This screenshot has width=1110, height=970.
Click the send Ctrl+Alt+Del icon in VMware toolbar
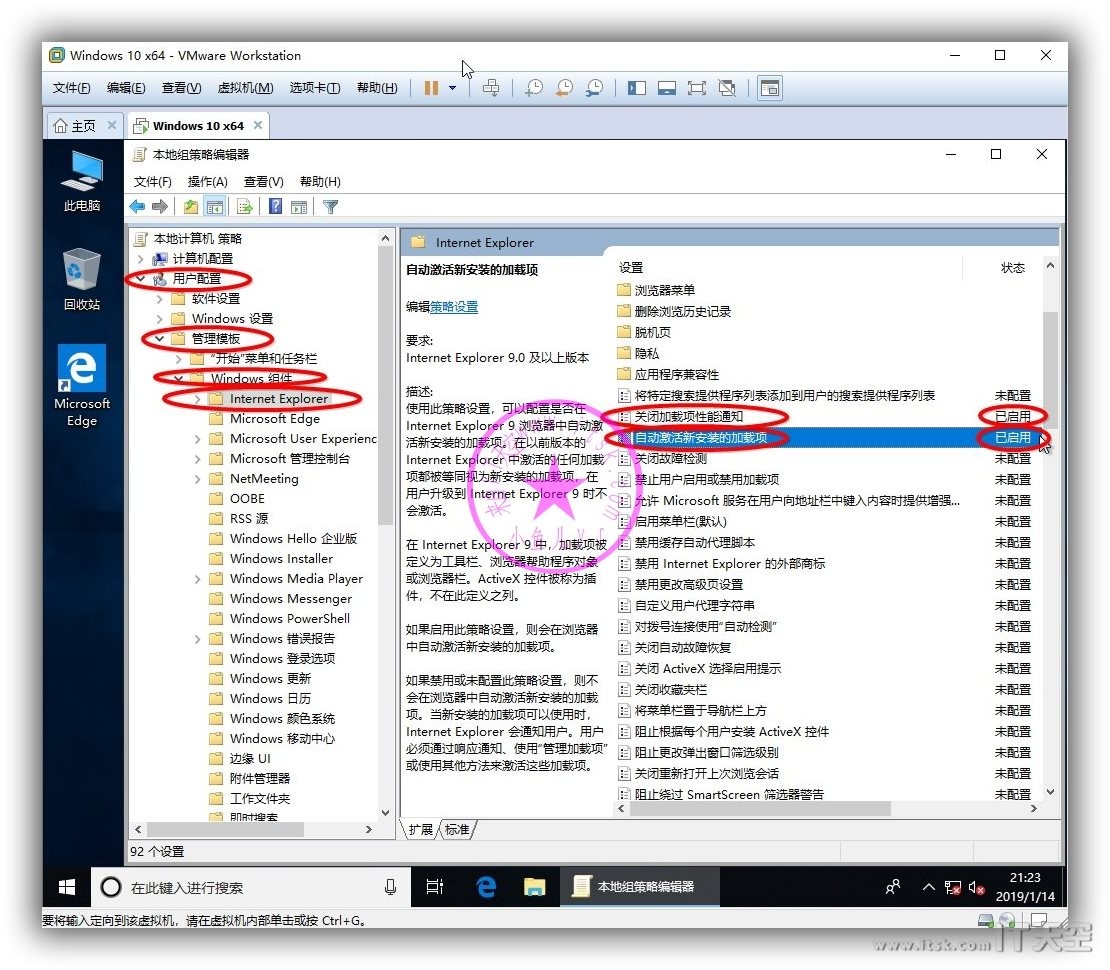(491, 88)
